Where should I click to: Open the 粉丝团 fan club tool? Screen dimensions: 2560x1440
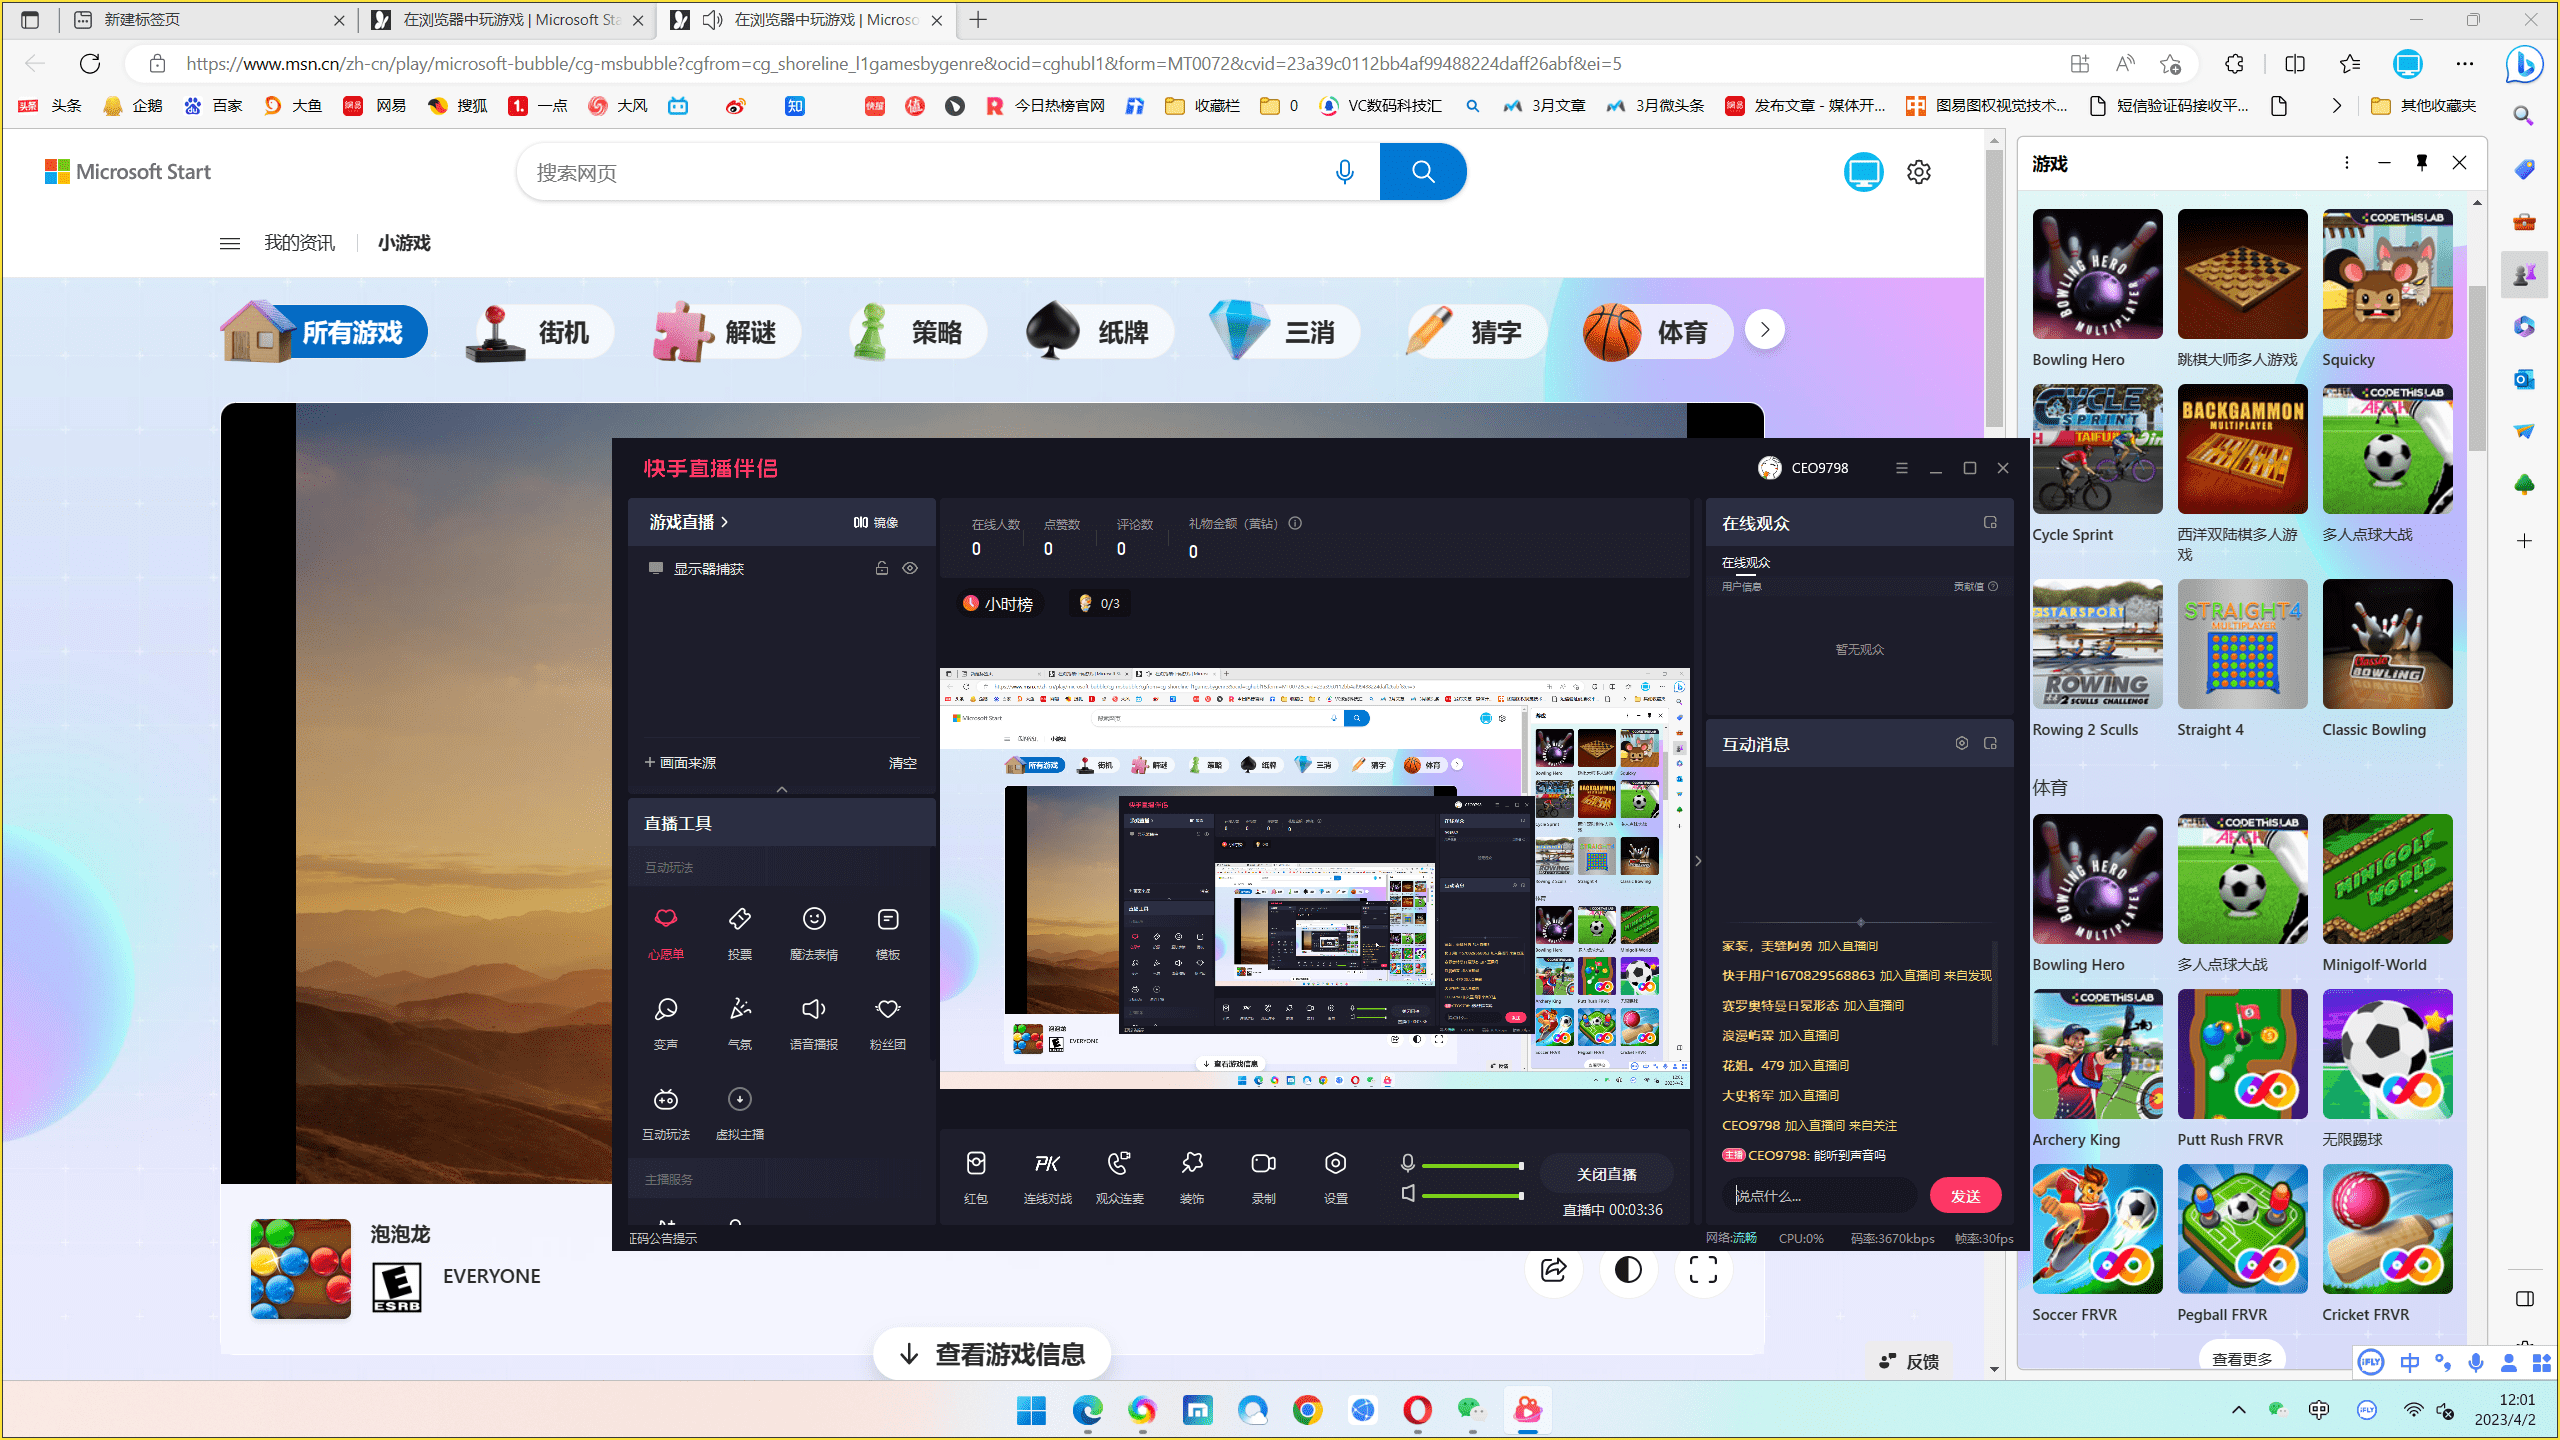(x=888, y=1023)
